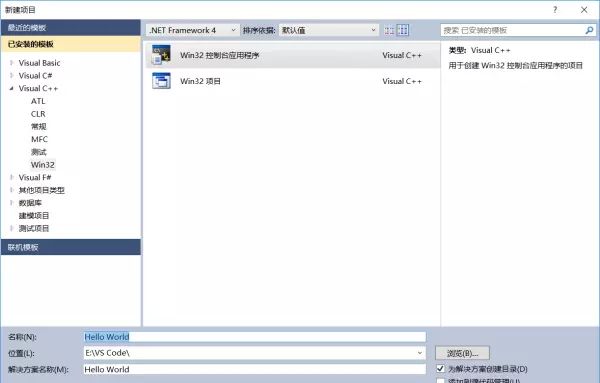Image resolution: width=600 pixels, height=383 pixels.
Task: Open the .NET Framework 4 dropdown
Action: point(192,30)
